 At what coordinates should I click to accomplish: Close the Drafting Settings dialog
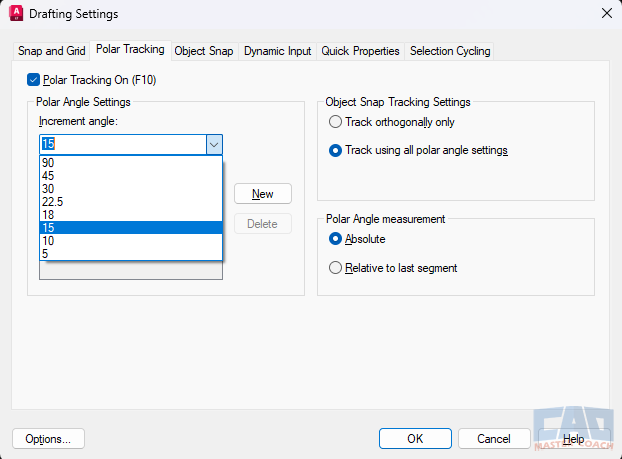click(x=607, y=13)
